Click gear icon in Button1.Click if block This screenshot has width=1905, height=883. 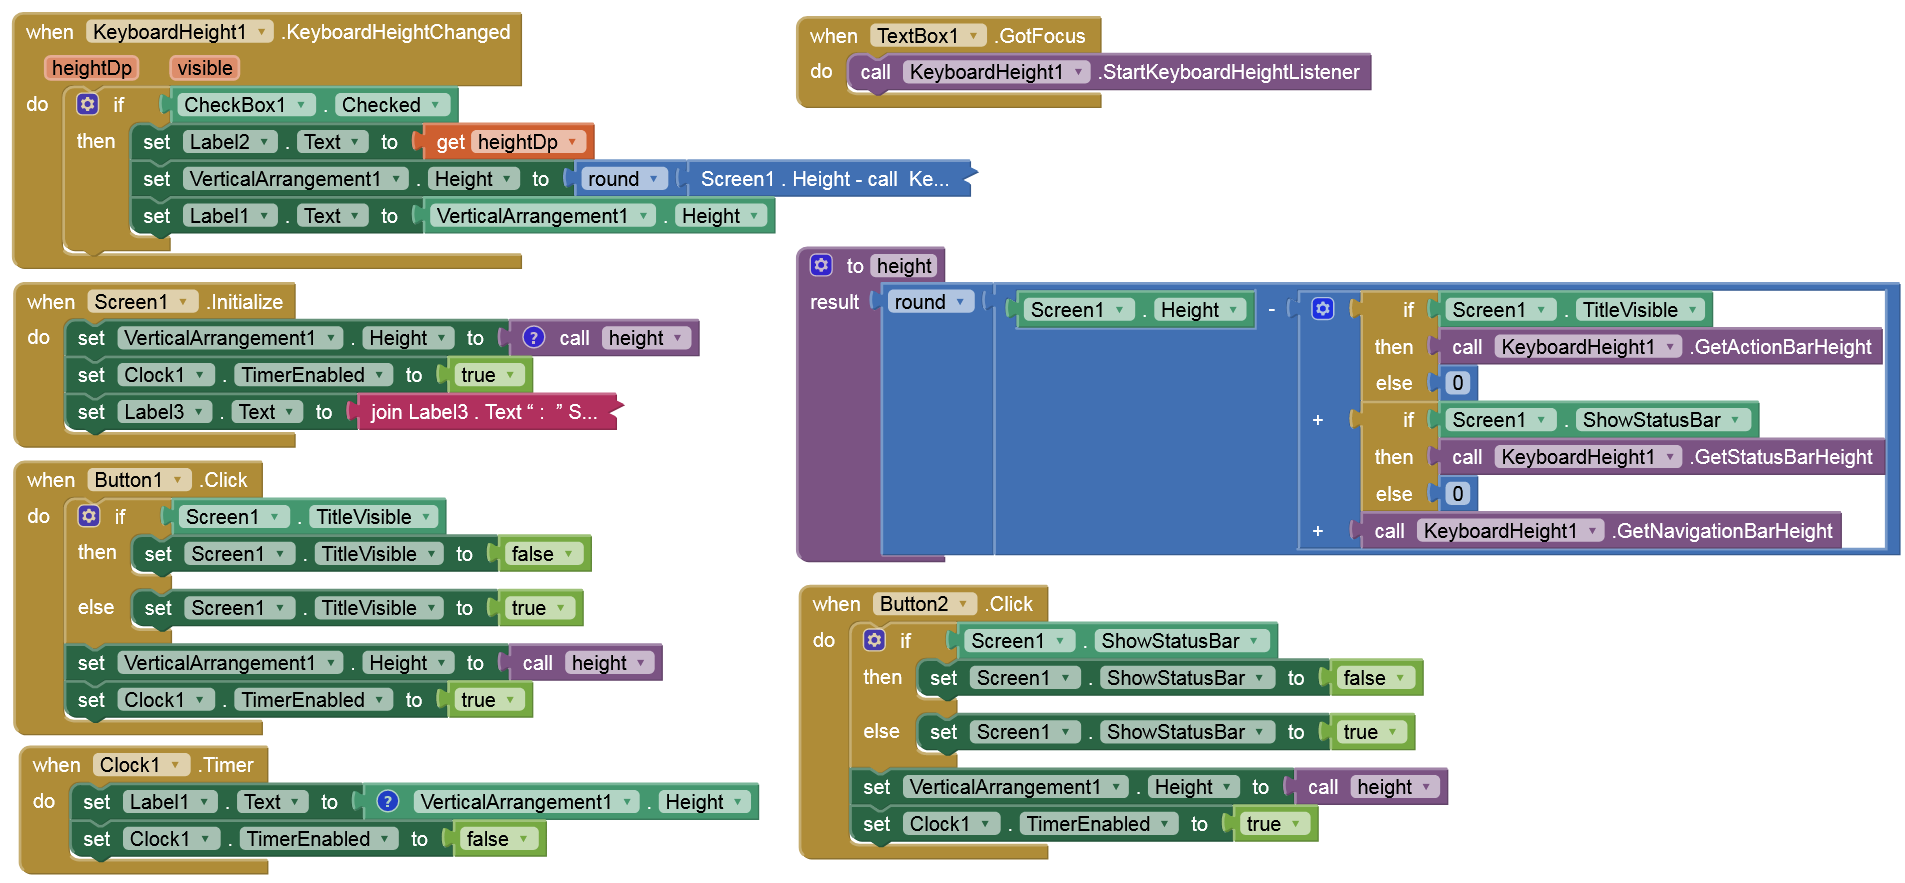coord(89,516)
